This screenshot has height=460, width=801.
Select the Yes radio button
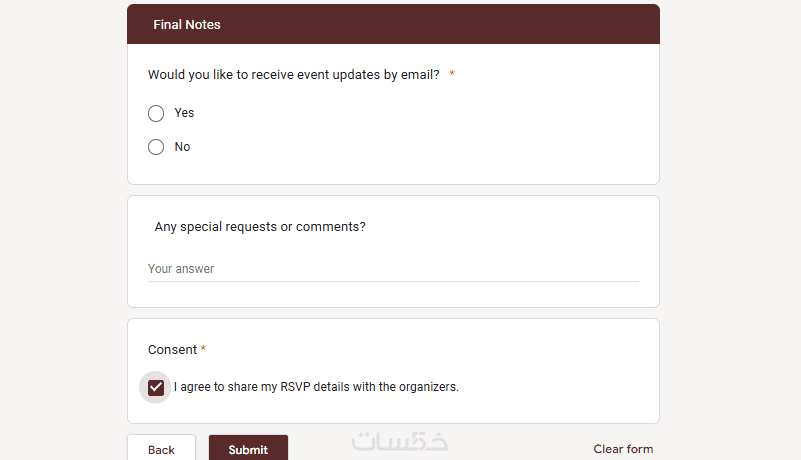pyautogui.click(x=156, y=113)
